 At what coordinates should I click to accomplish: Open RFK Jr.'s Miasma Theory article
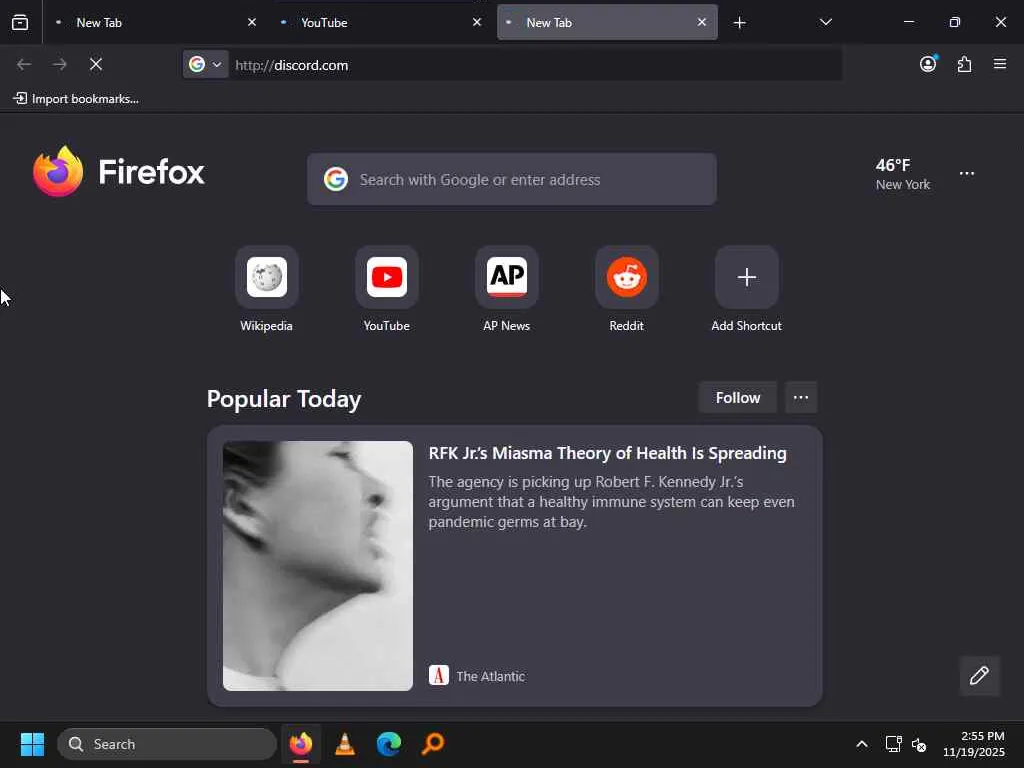click(x=607, y=453)
